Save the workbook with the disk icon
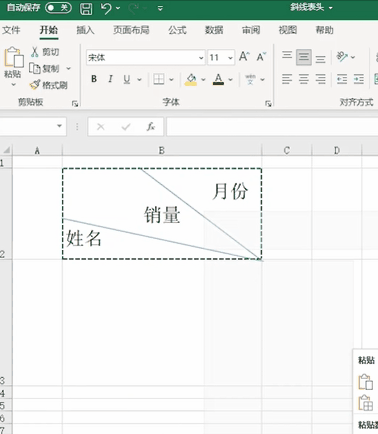 pos(86,8)
